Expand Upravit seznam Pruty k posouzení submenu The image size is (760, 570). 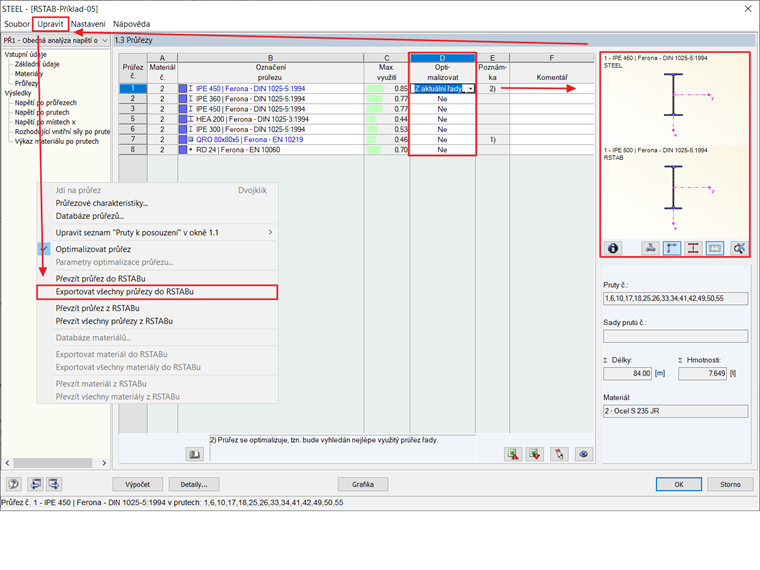tap(157, 233)
